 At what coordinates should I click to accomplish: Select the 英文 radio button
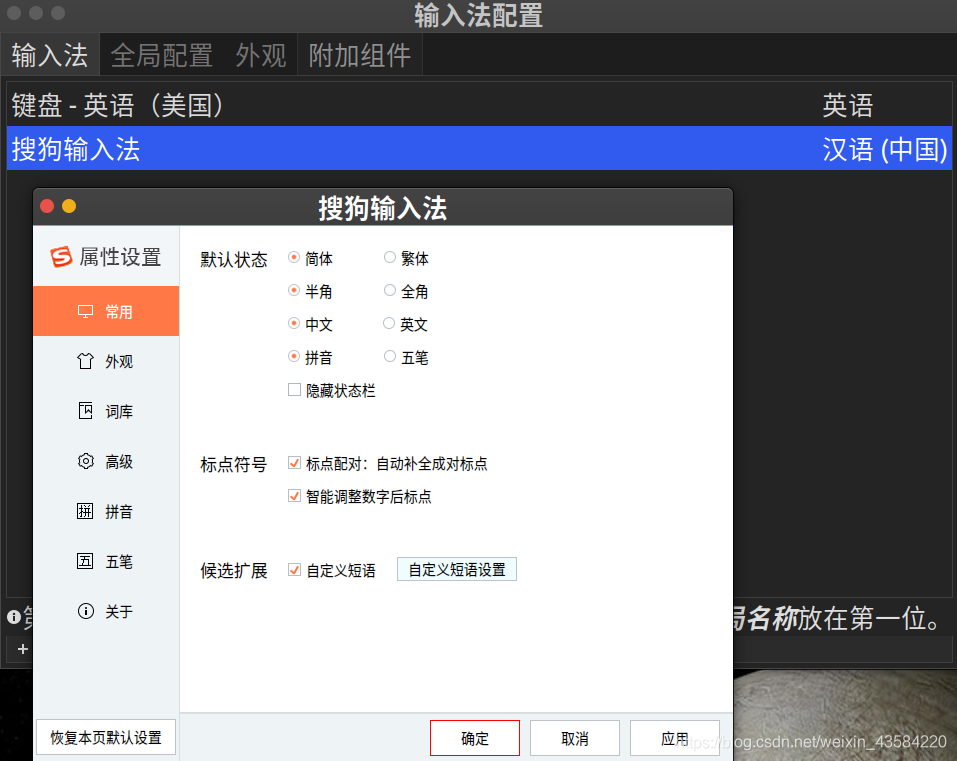click(x=389, y=323)
